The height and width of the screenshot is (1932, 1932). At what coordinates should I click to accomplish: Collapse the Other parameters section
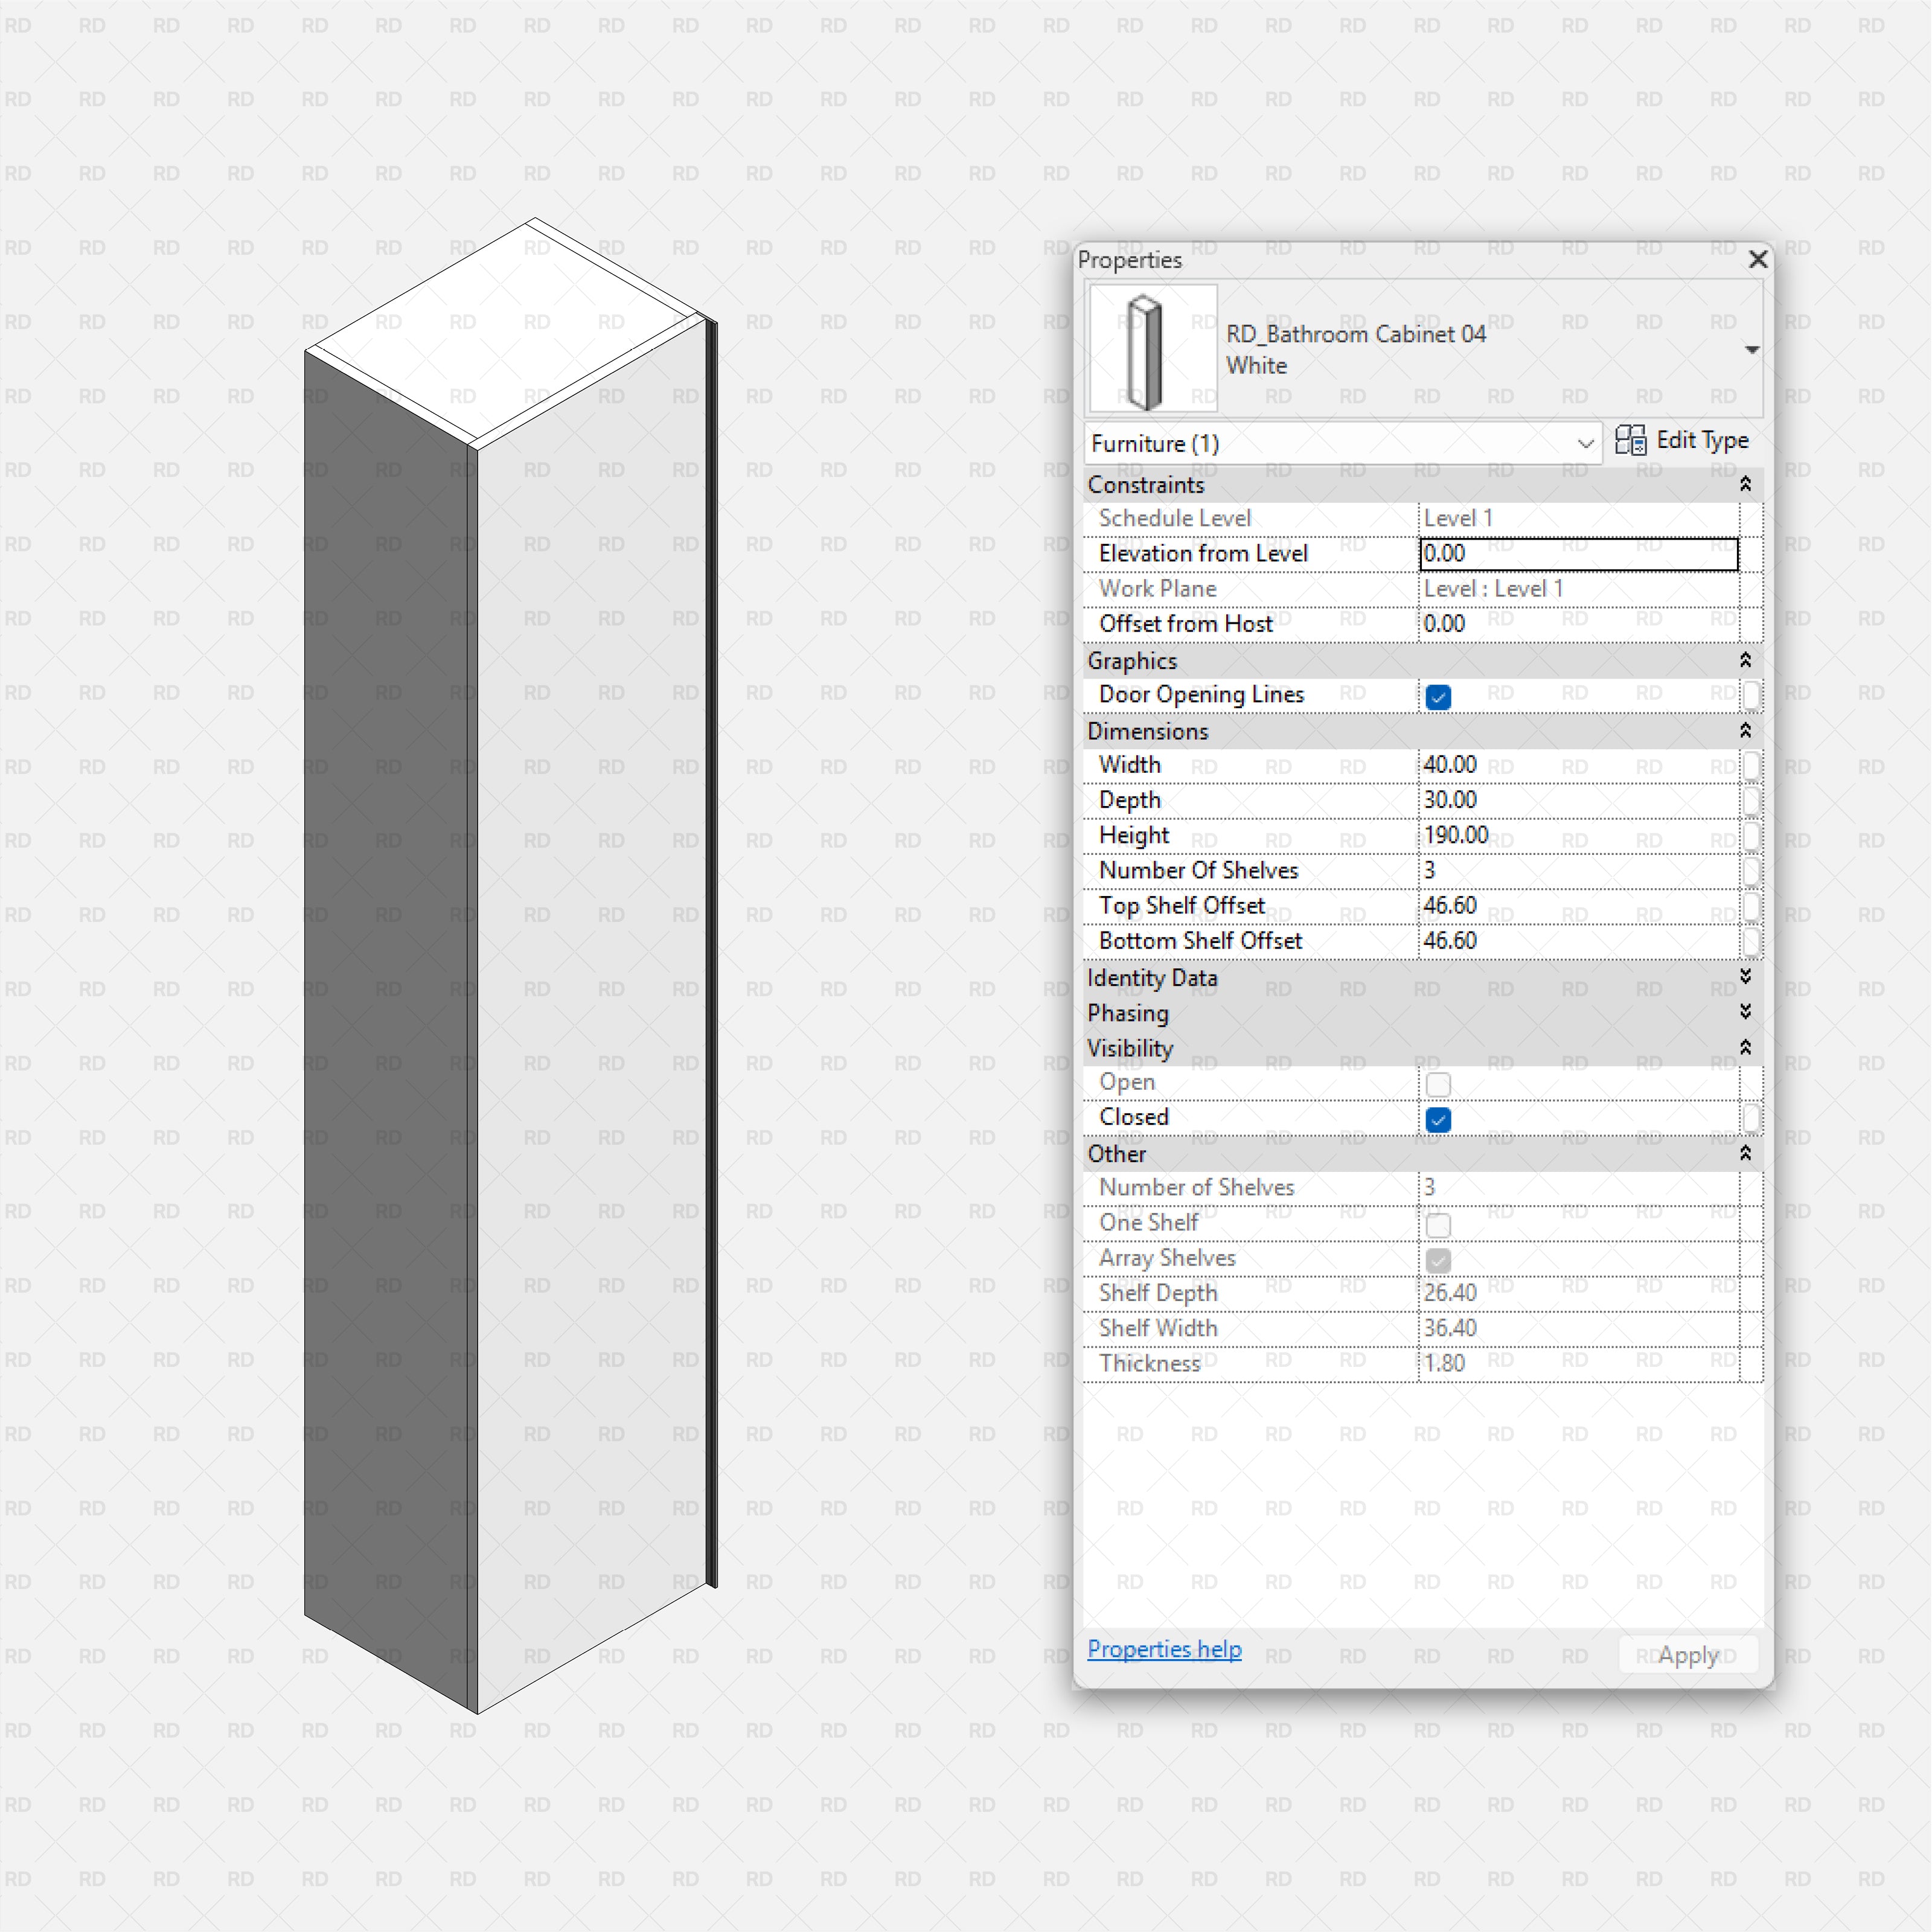pyautogui.click(x=1745, y=1153)
